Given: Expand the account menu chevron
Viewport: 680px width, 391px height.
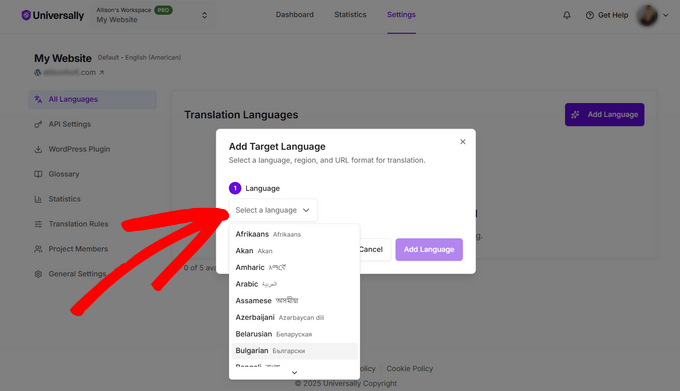Looking at the screenshot, I should (666, 15).
